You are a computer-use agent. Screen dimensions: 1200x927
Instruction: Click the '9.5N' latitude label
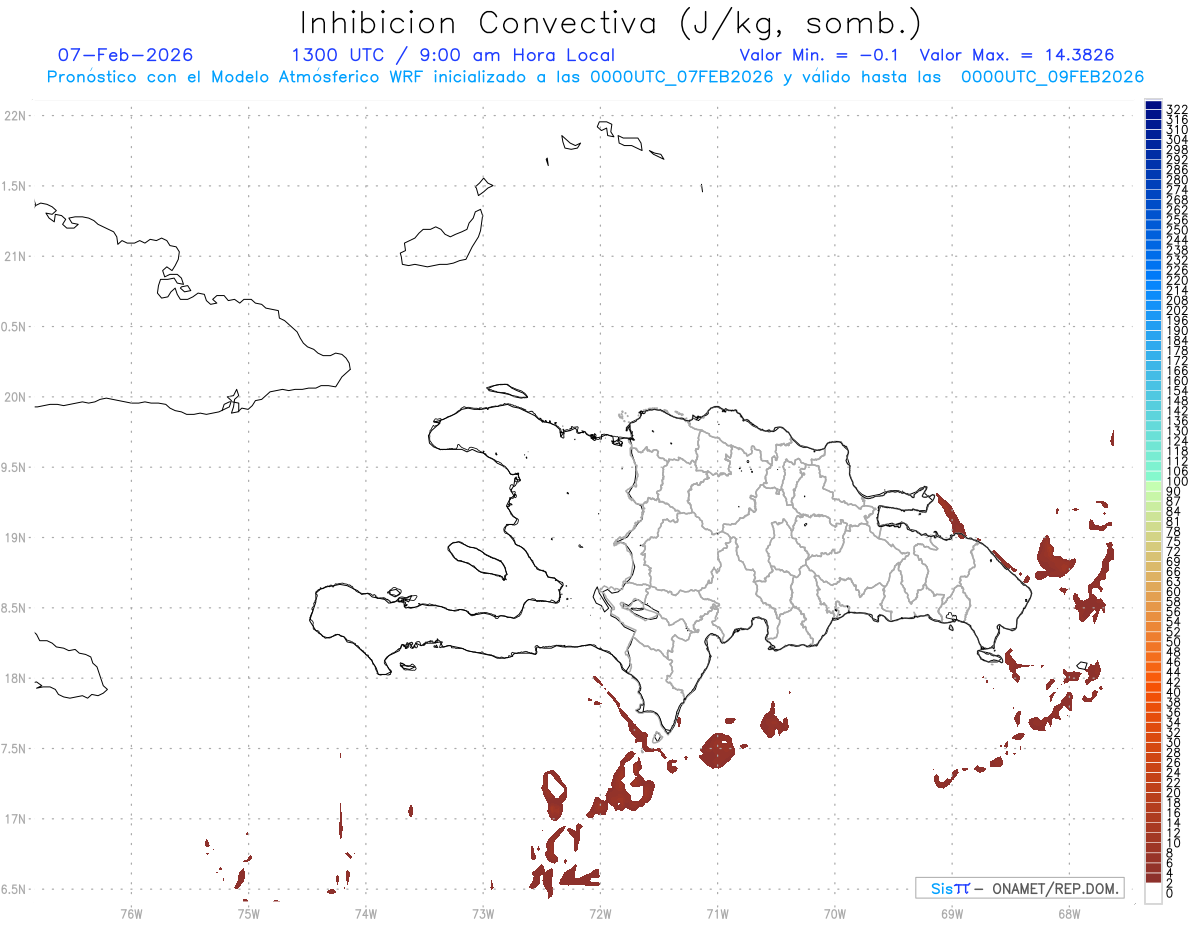pos(14,468)
